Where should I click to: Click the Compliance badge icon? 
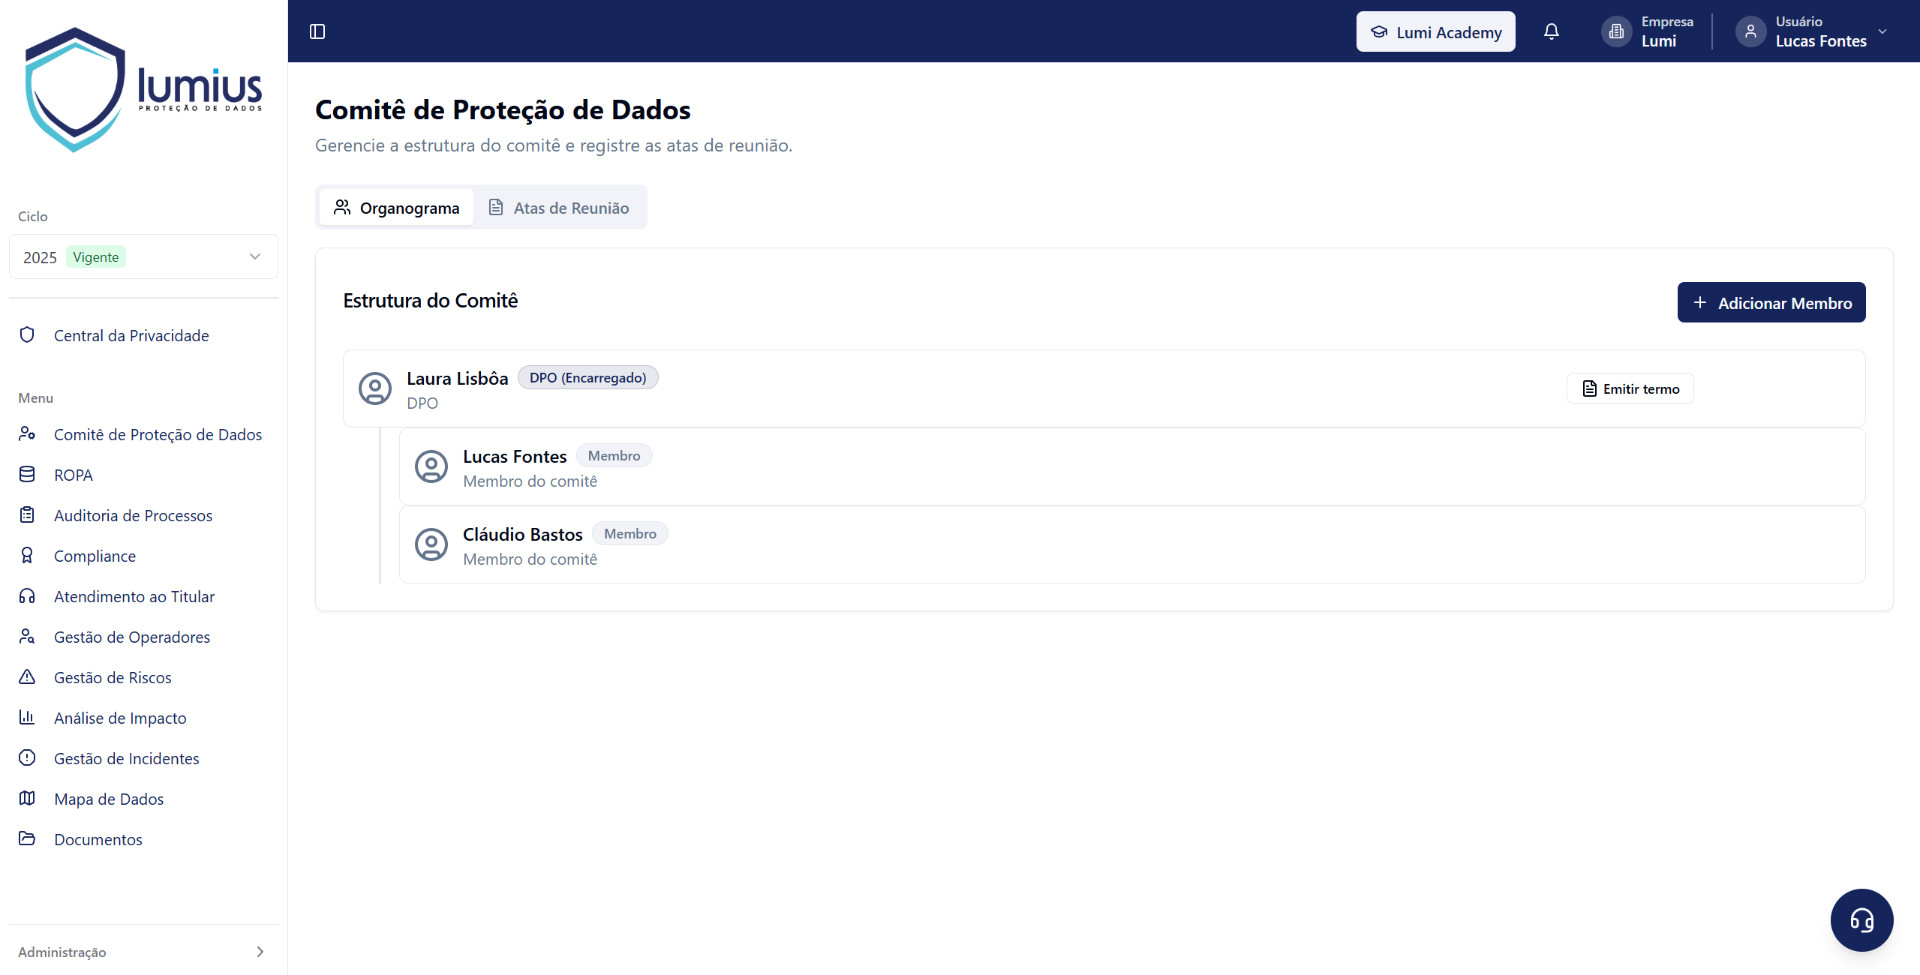click(x=27, y=555)
